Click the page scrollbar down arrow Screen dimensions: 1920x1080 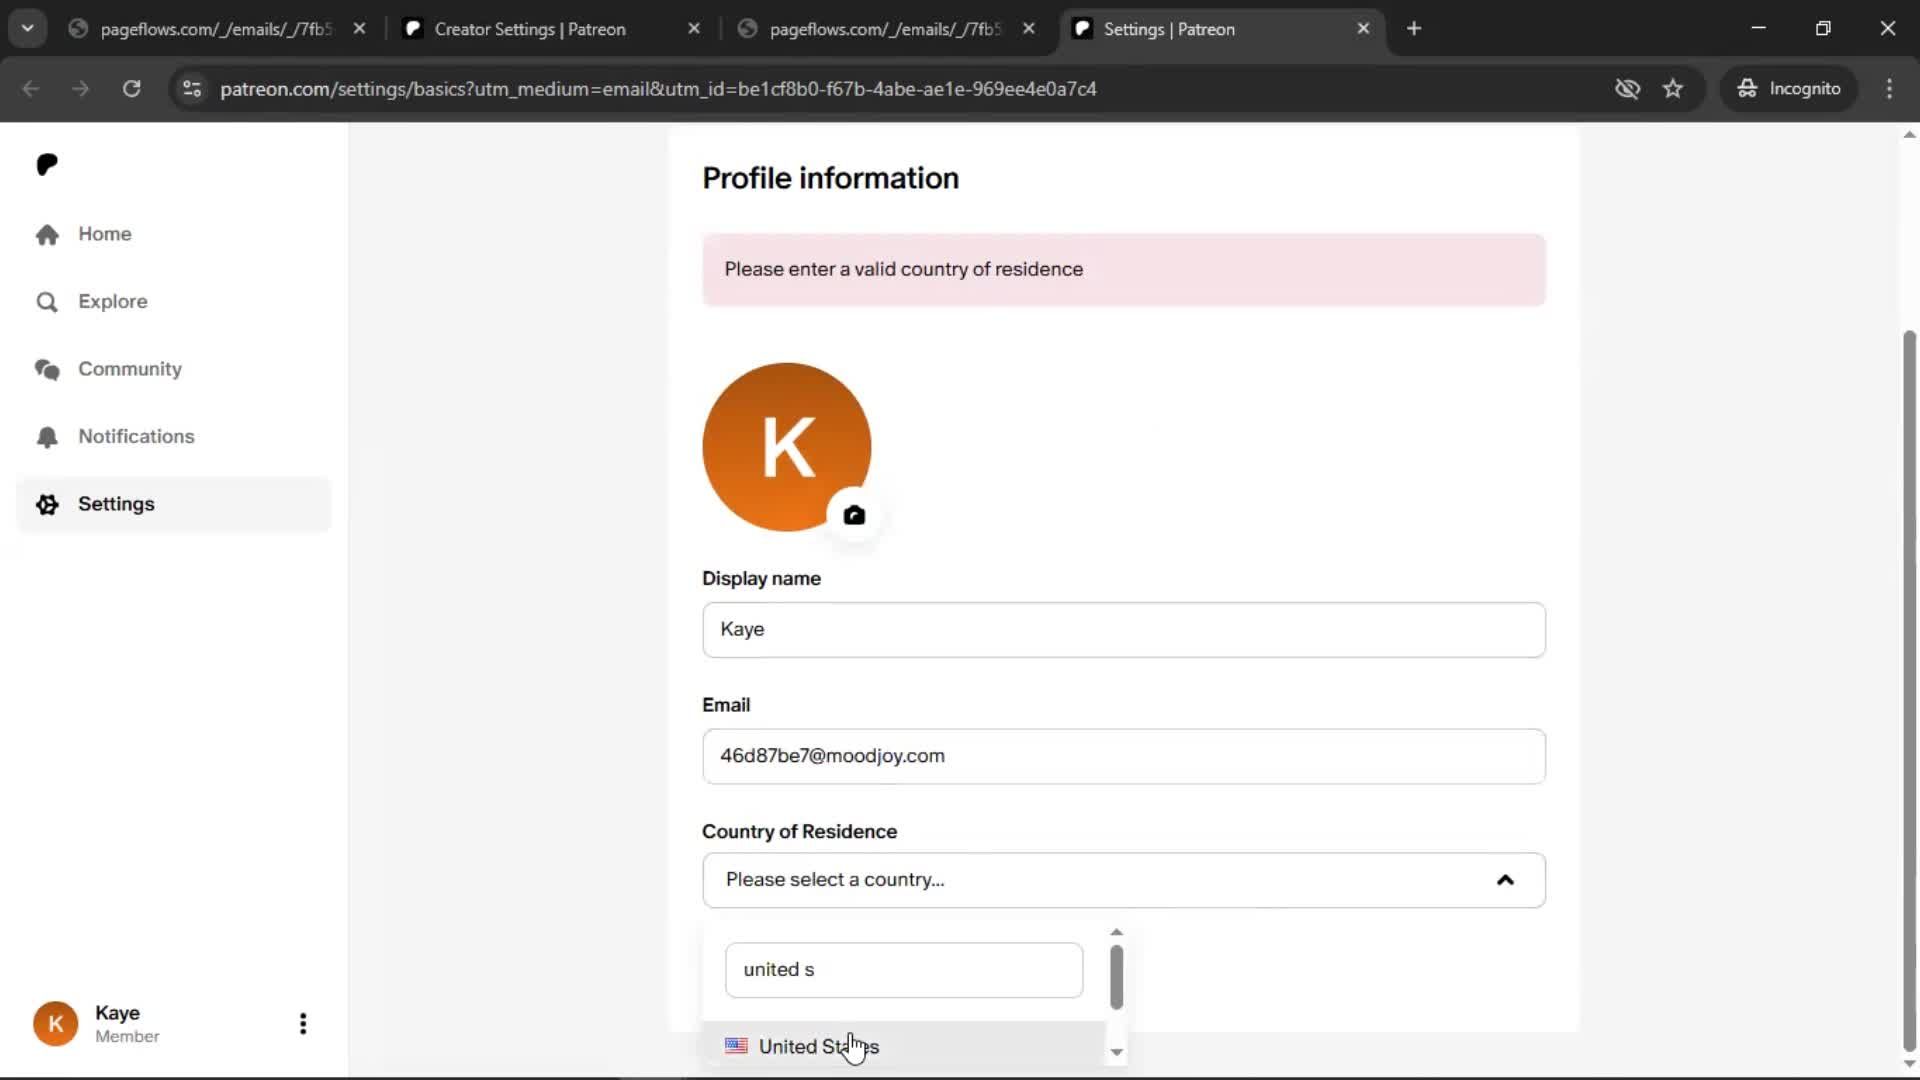click(1909, 1064)
